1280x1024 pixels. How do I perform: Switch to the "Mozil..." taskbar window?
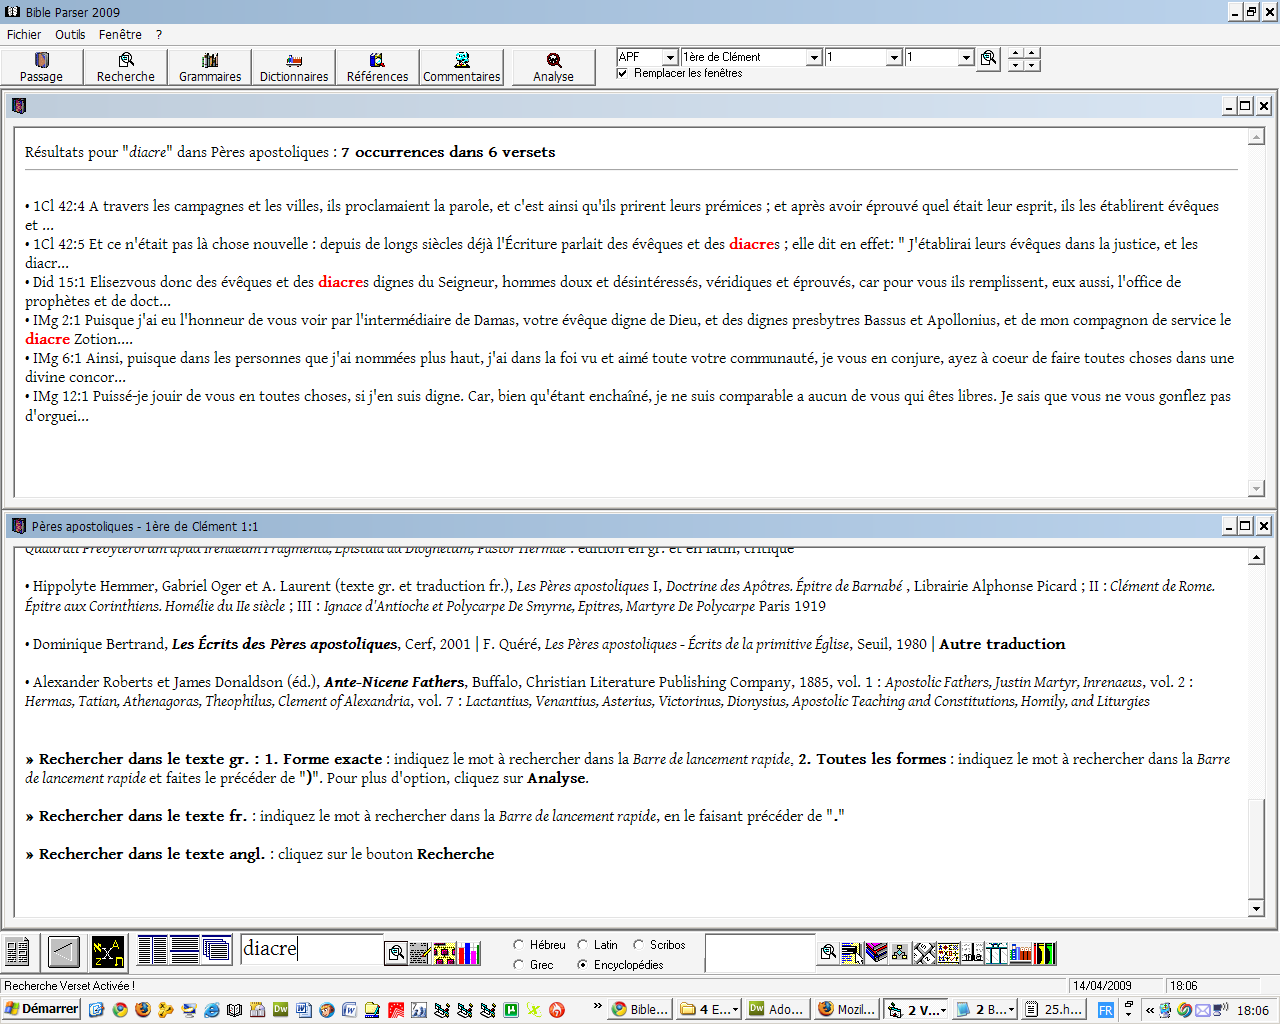(x=847, y=1010)
